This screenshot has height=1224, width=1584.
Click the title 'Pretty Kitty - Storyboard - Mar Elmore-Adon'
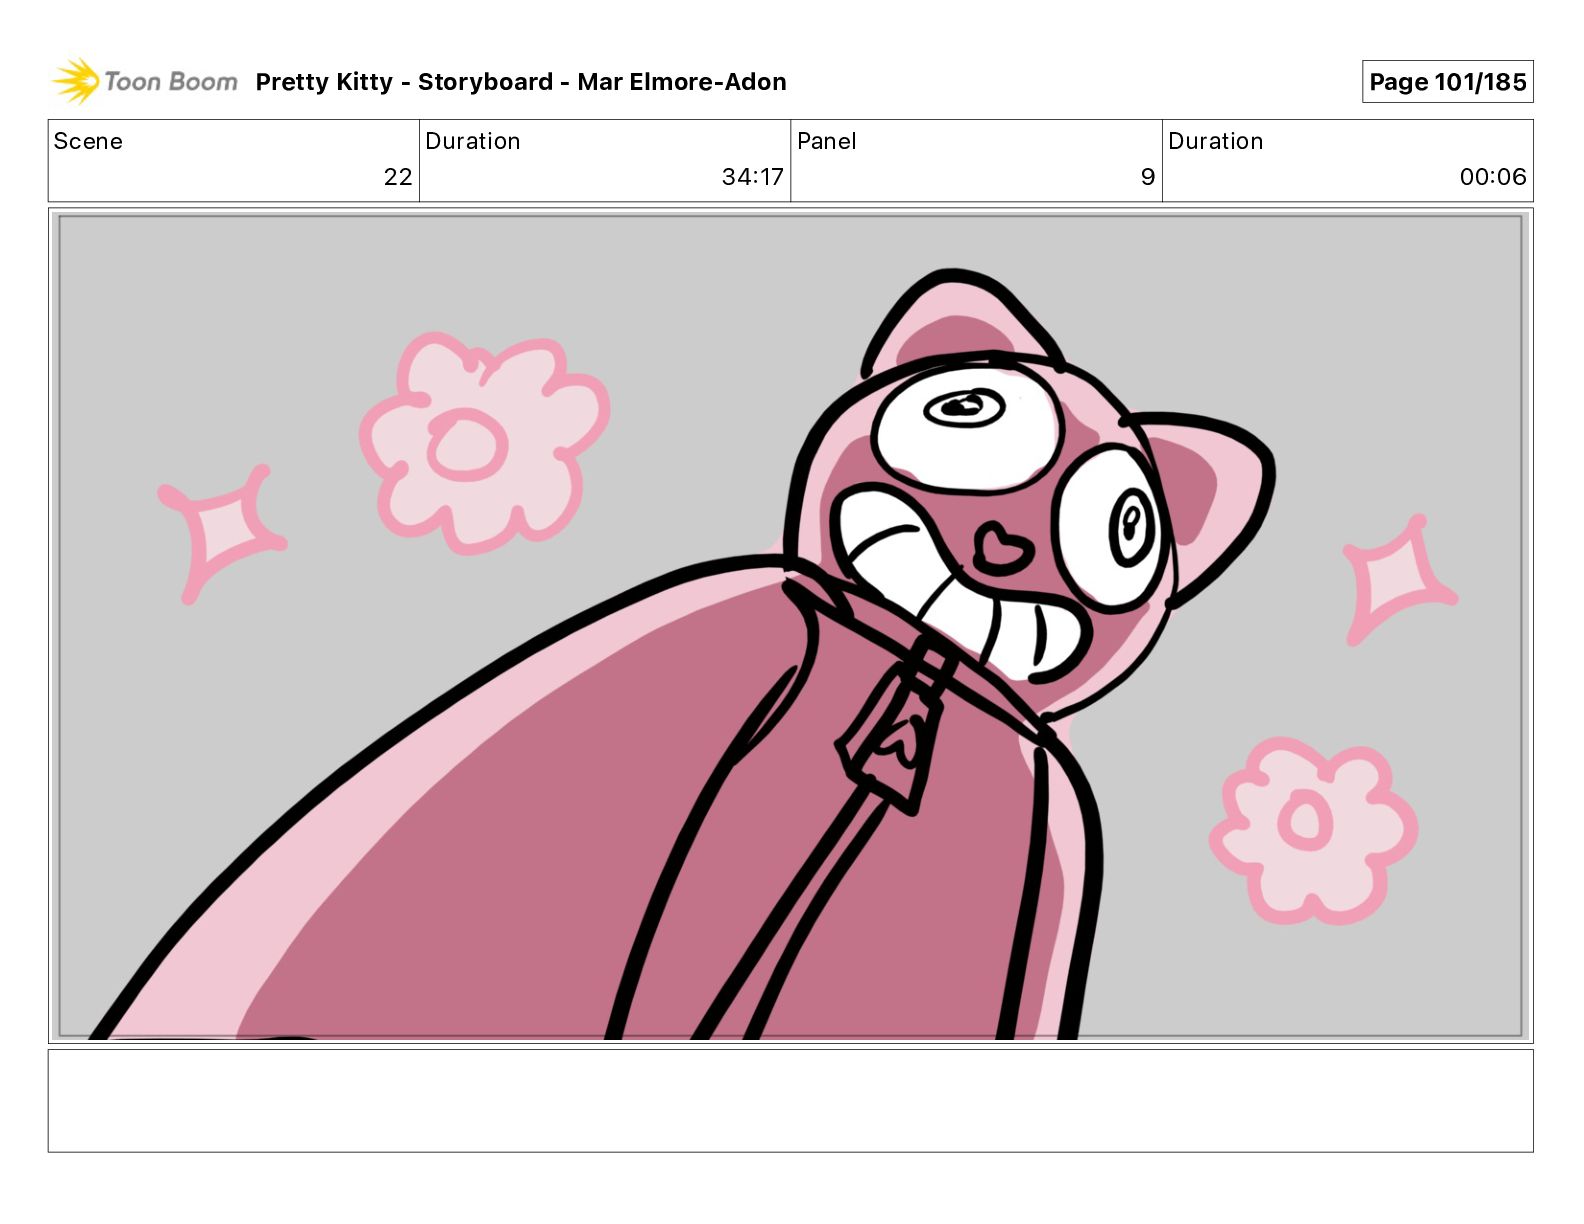tap(521, 82)
